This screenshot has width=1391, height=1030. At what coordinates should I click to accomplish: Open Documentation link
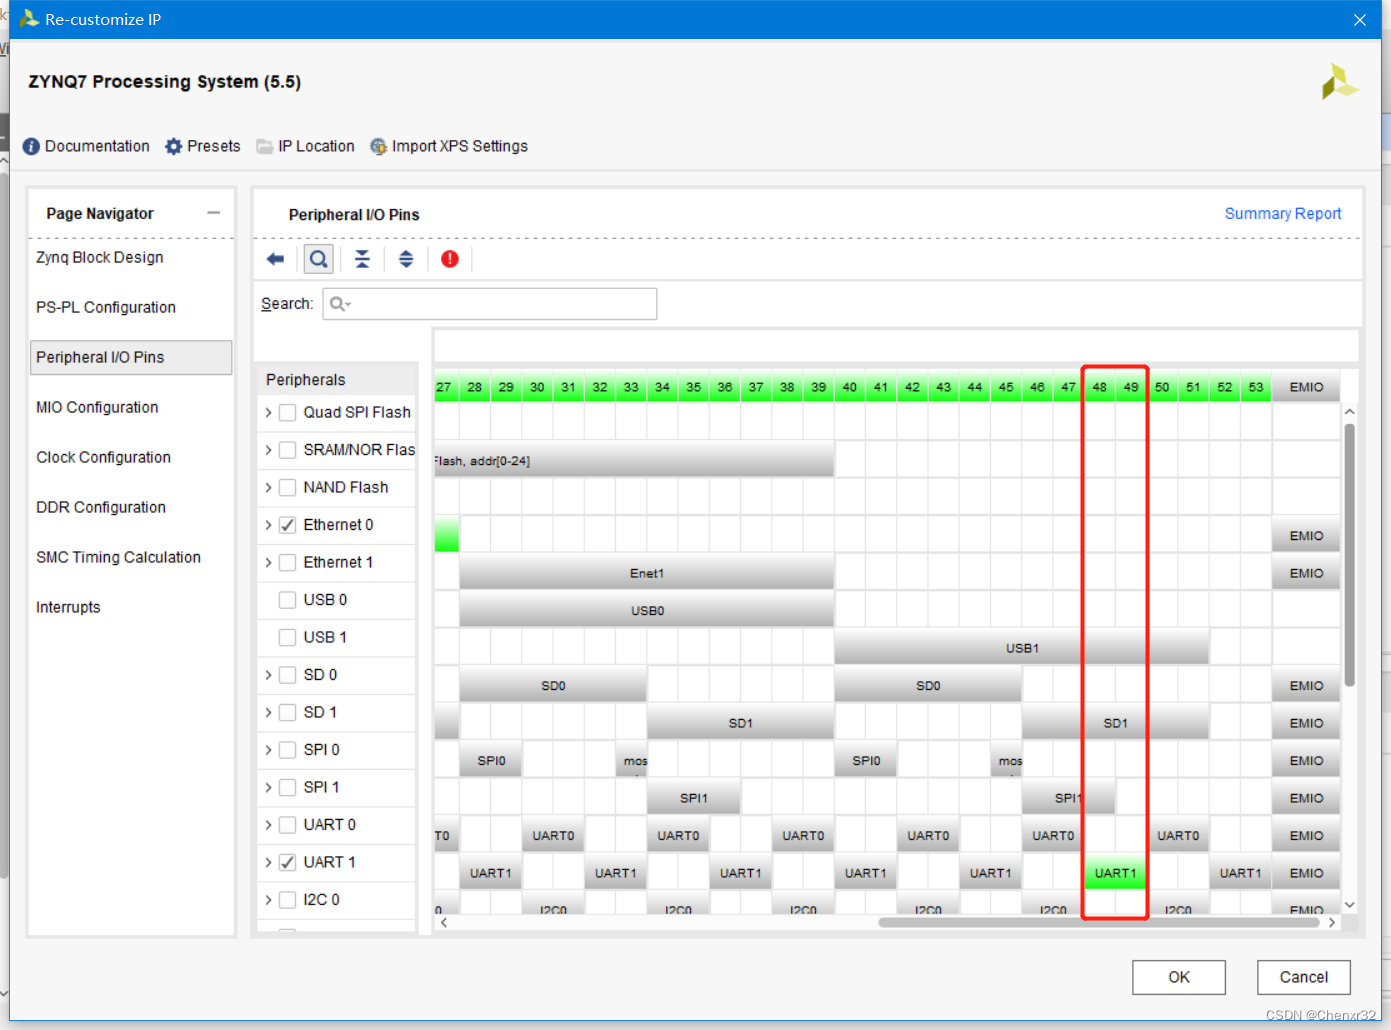97,146
